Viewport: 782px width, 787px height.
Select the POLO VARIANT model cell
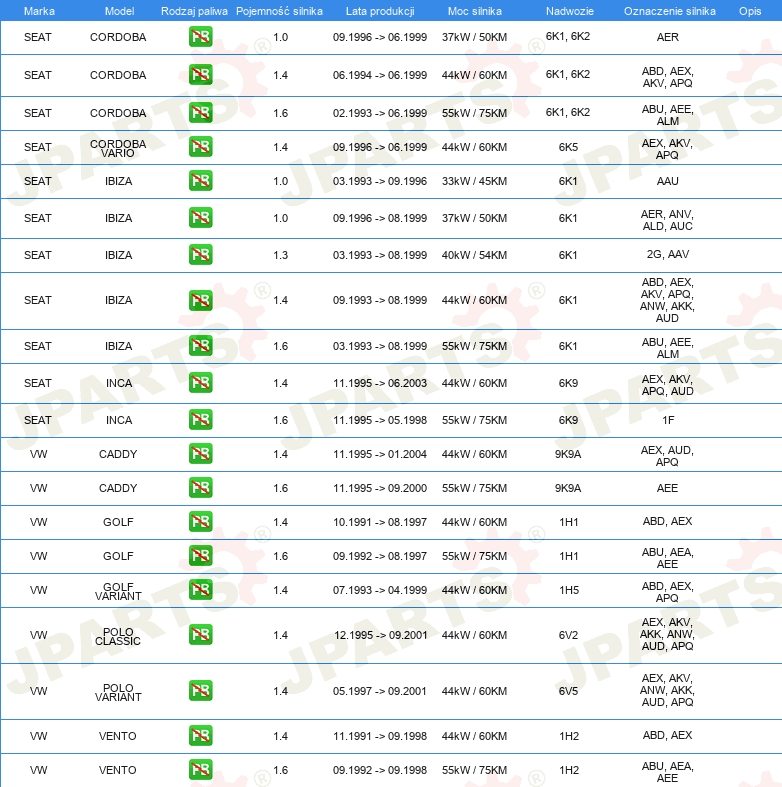[118, 692]
